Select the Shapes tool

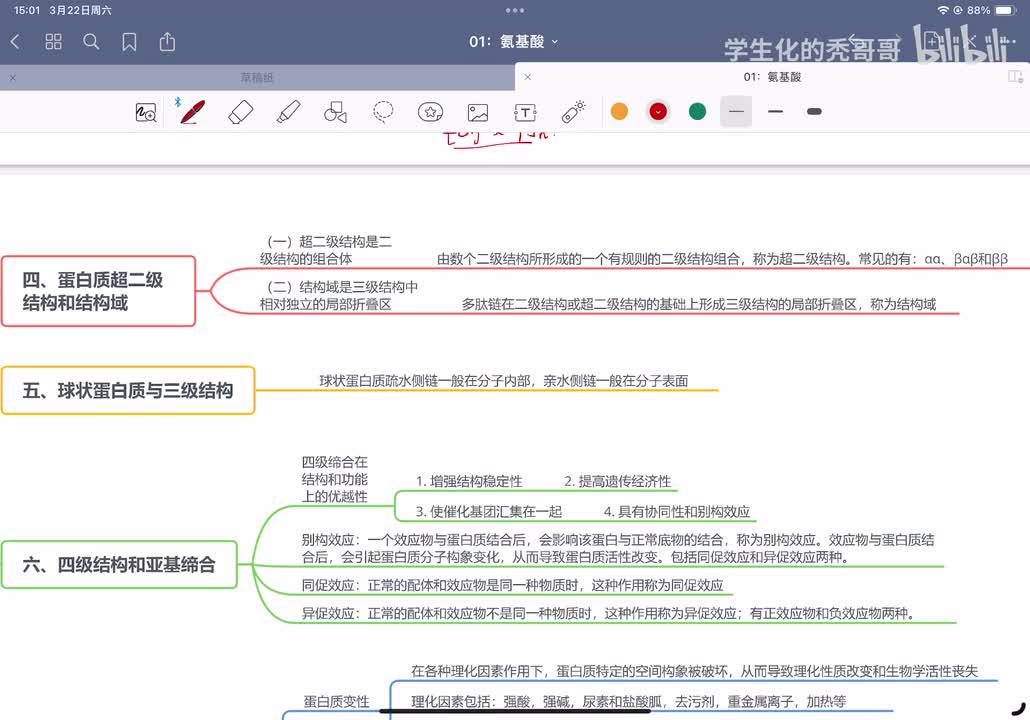point(336,112)
